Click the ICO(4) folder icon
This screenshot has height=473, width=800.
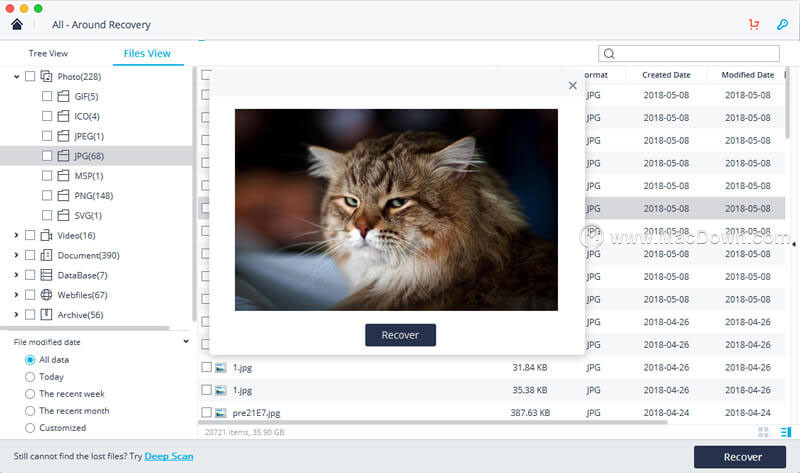(63, 116)
